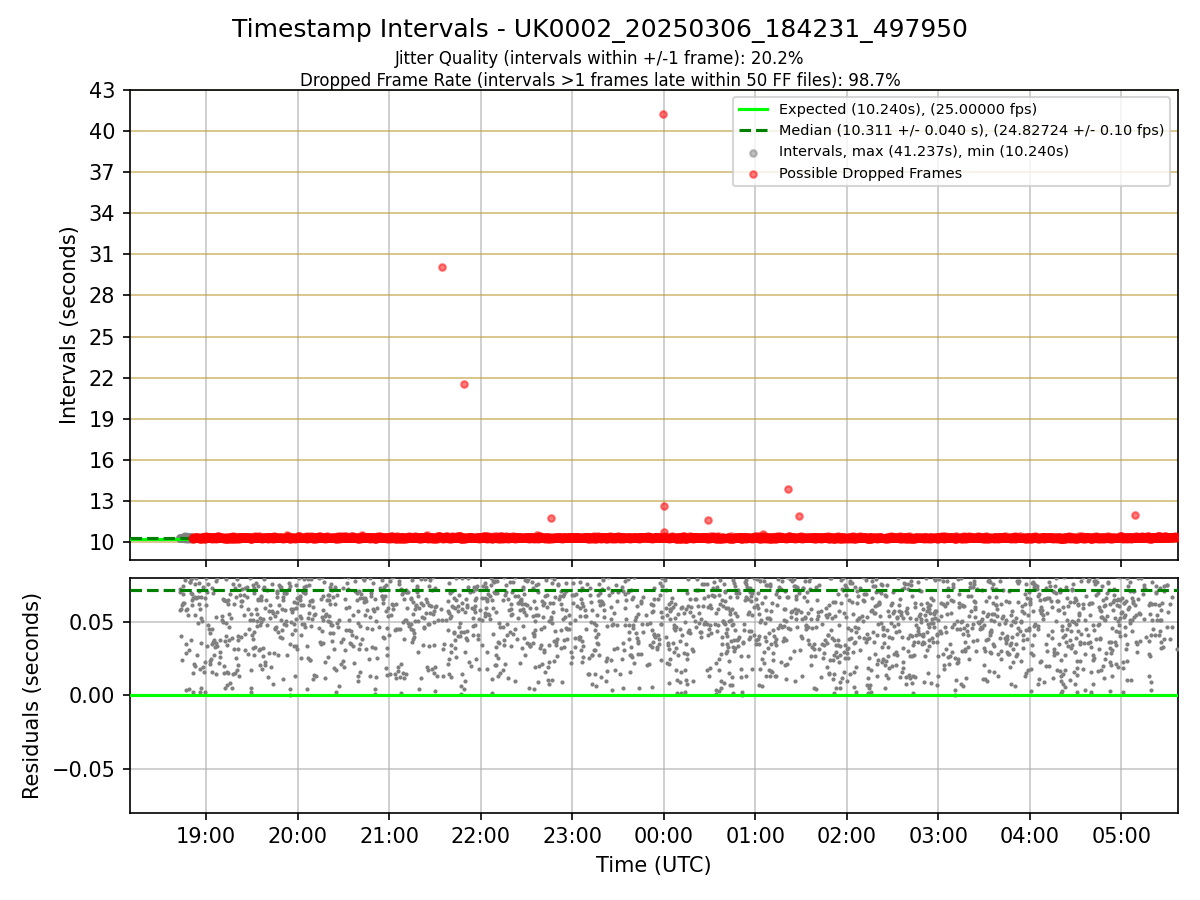
Task: Click the gray dot marker beside legend 'Intervals'
Action: point(753,153)
